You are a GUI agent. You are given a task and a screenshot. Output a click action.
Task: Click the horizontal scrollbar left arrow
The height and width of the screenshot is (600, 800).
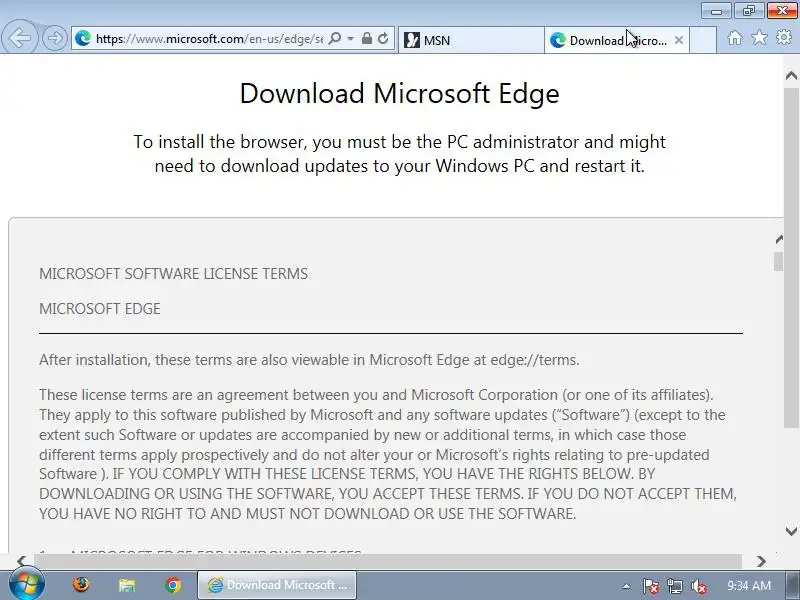coord(21,561)
